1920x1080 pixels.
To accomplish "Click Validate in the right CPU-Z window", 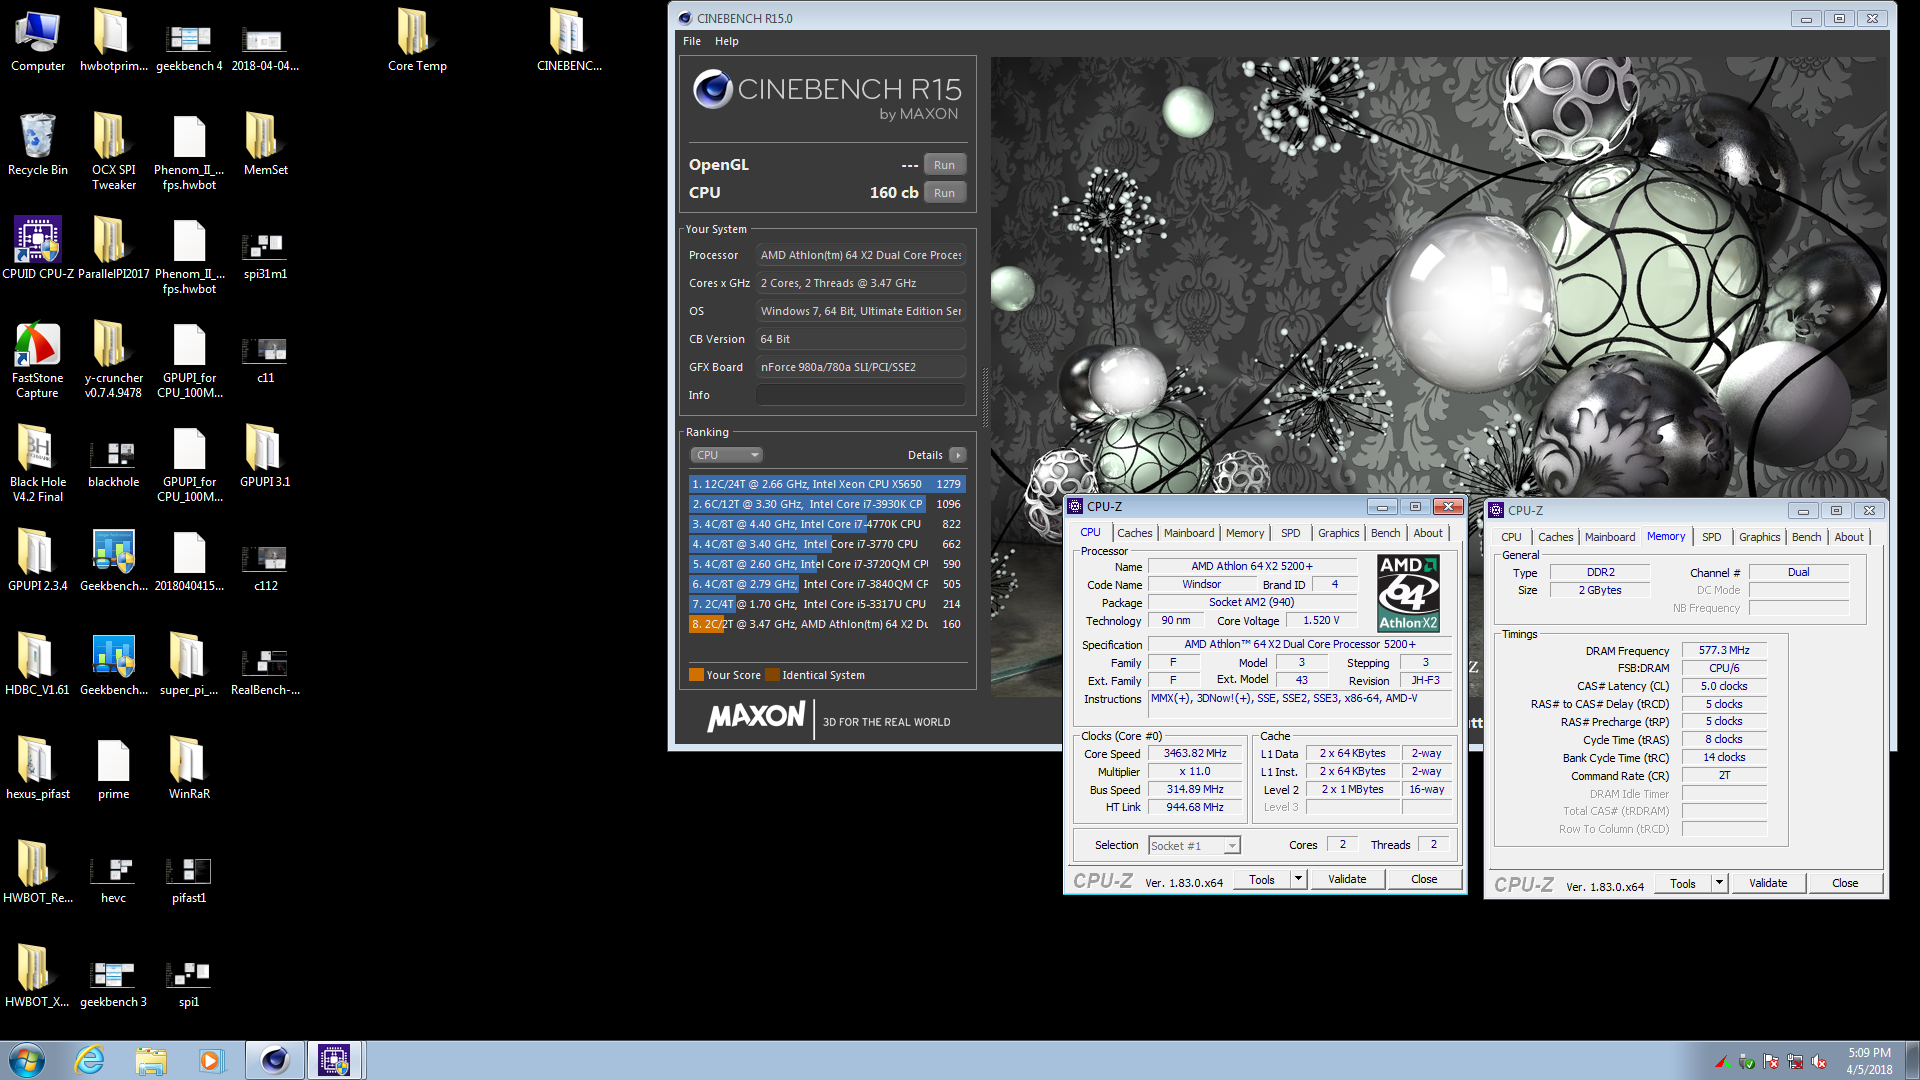I will pos(1768,883).
